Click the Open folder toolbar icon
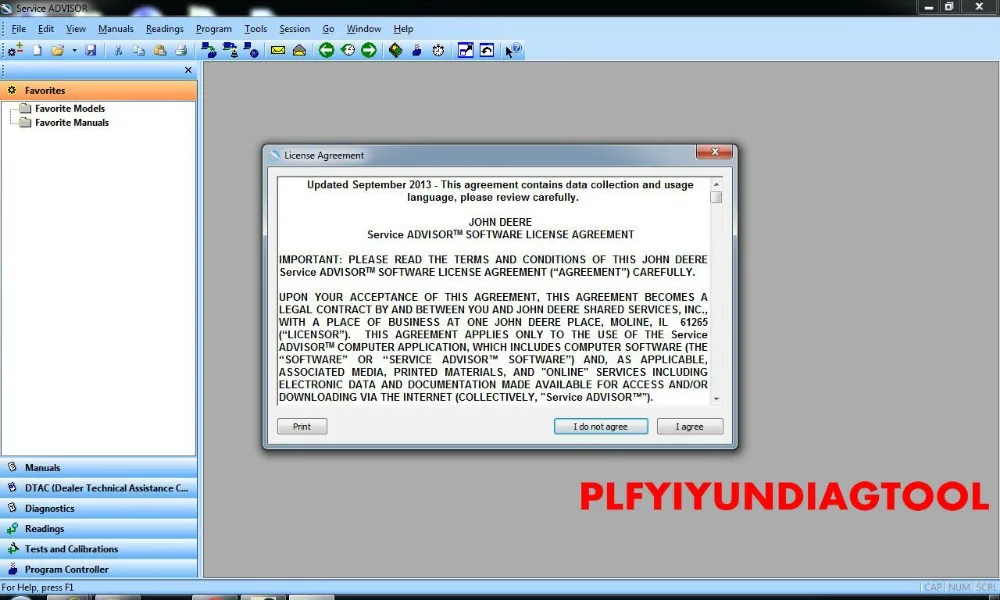The image size is (1000, 600). pyautogui.click(x=58, y=50)
